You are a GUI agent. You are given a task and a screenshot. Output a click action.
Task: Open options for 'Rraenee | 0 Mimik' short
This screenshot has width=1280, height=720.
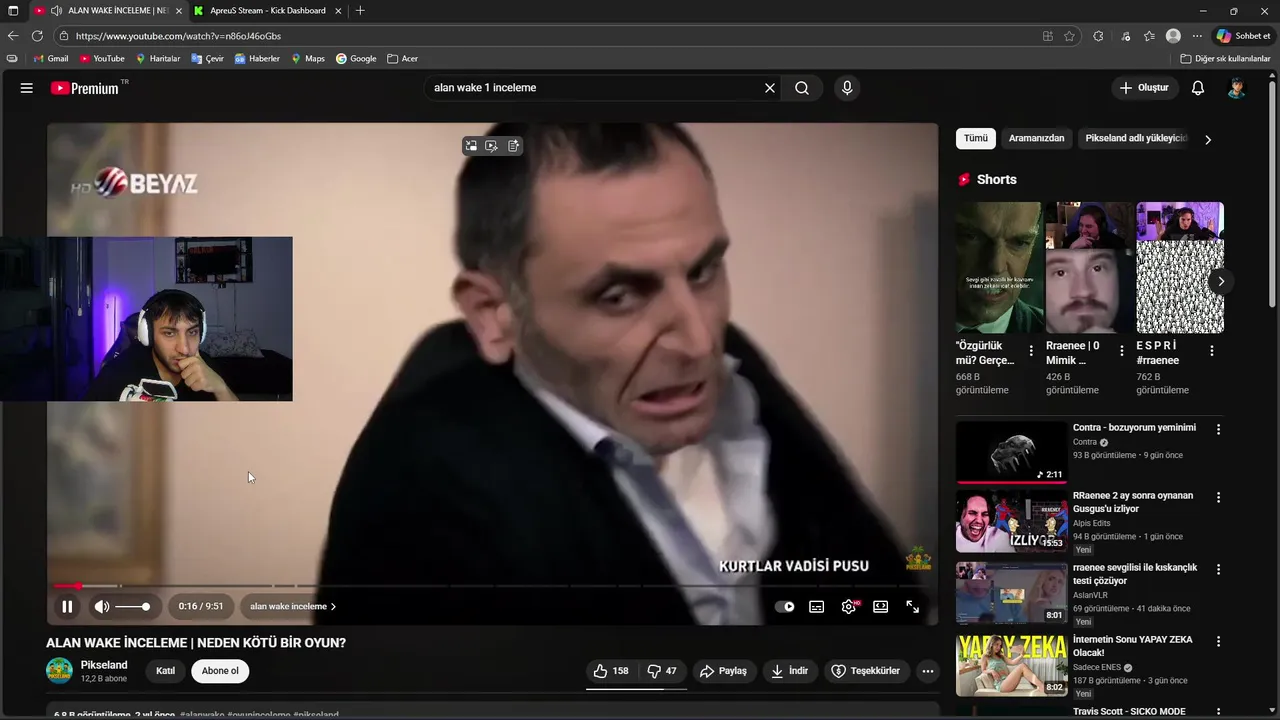coord(1121,351)
